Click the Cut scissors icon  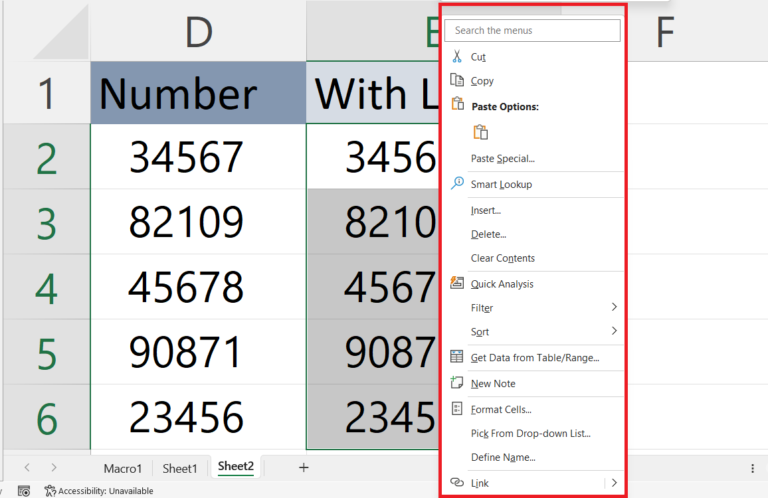[457, 57]
